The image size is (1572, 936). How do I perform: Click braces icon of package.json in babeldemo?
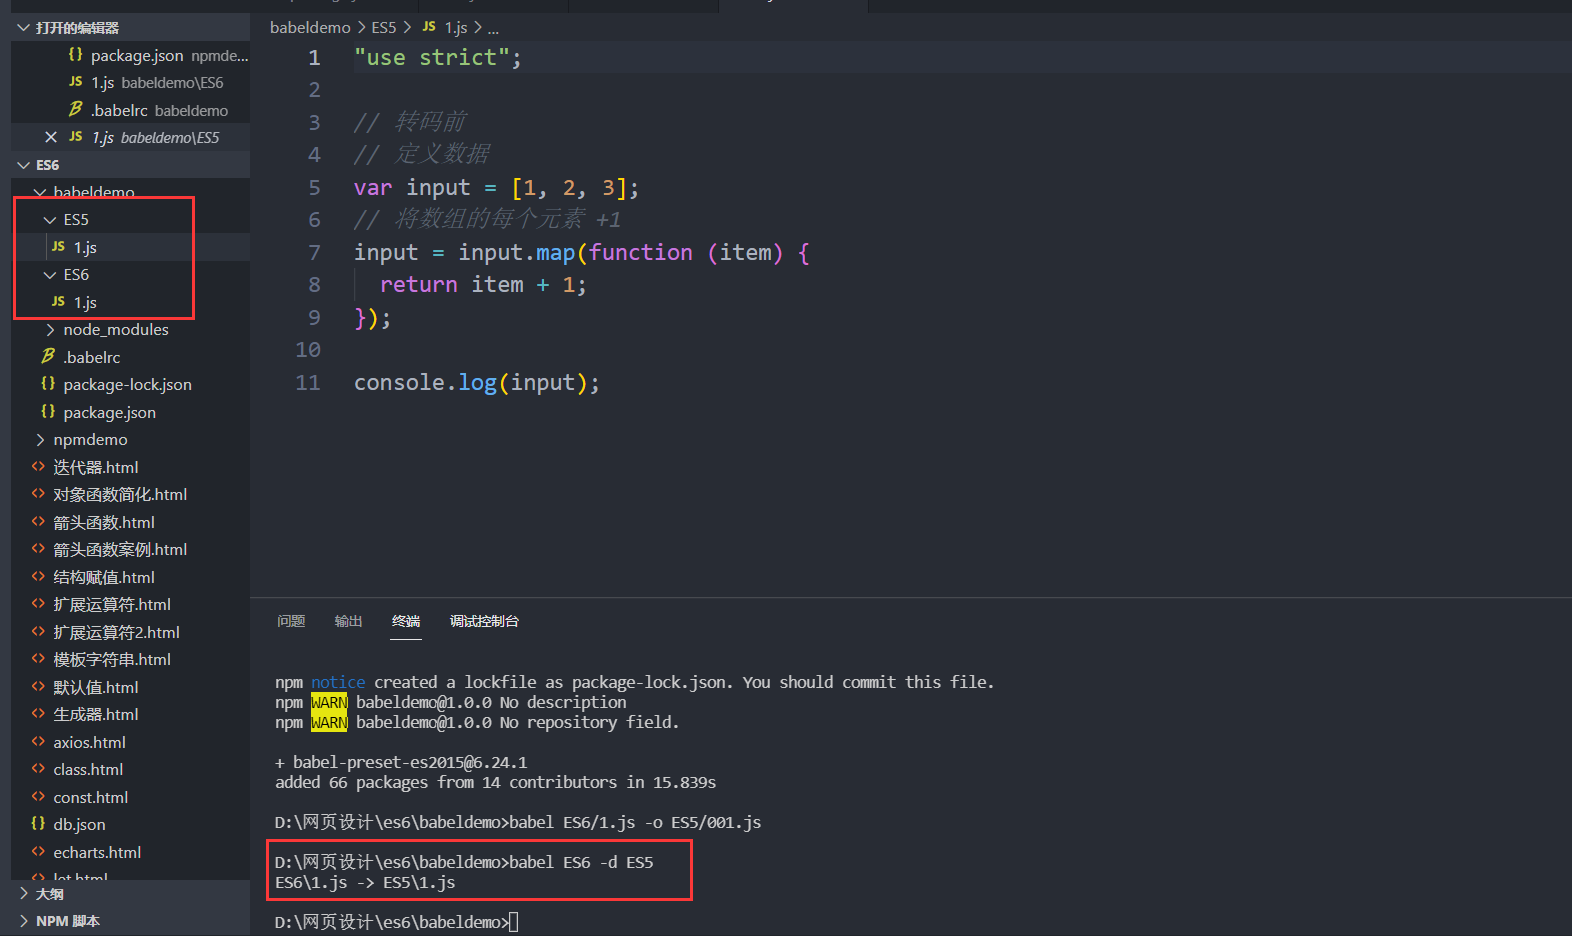point(47,411)
